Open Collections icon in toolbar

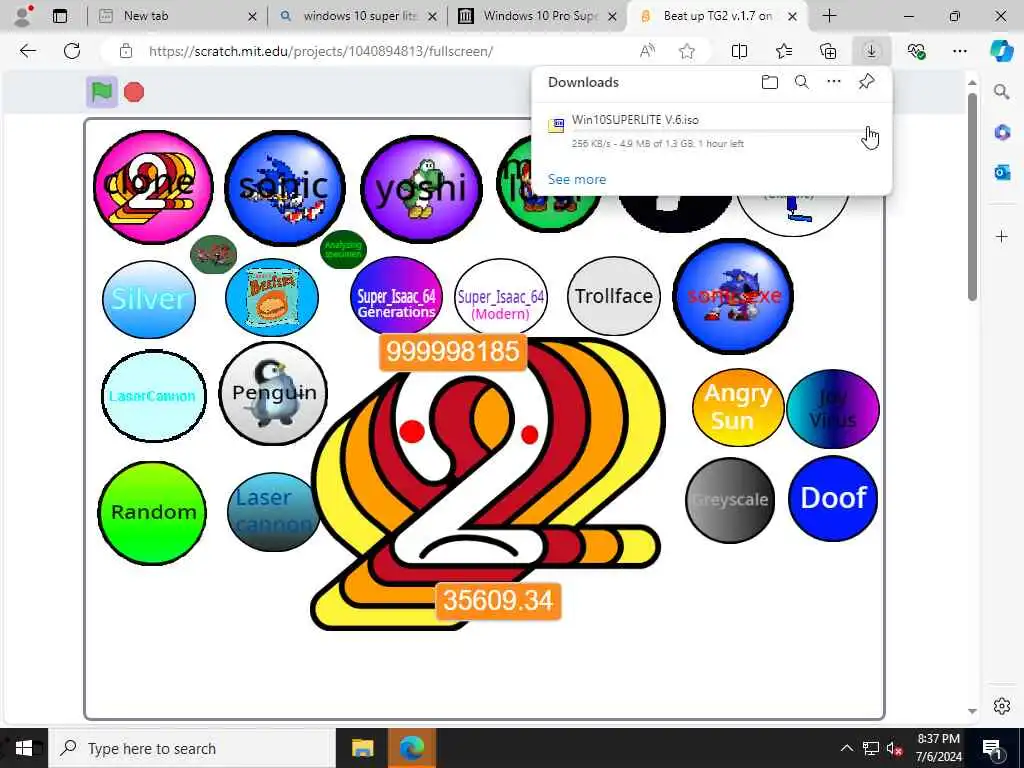828,51
